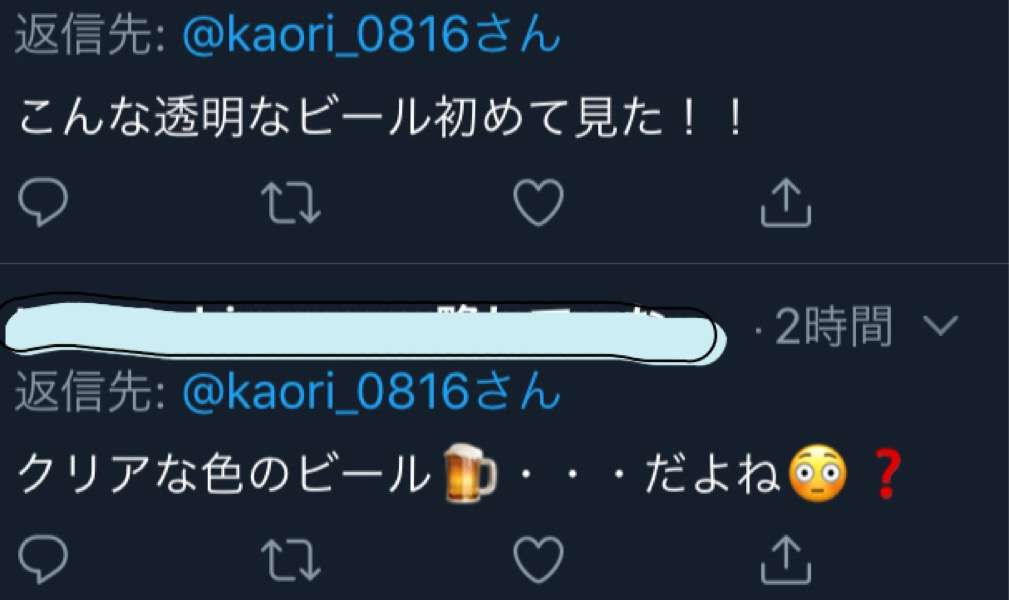Retweet the 透明なビール初めて見た tweet

[291, 202]
